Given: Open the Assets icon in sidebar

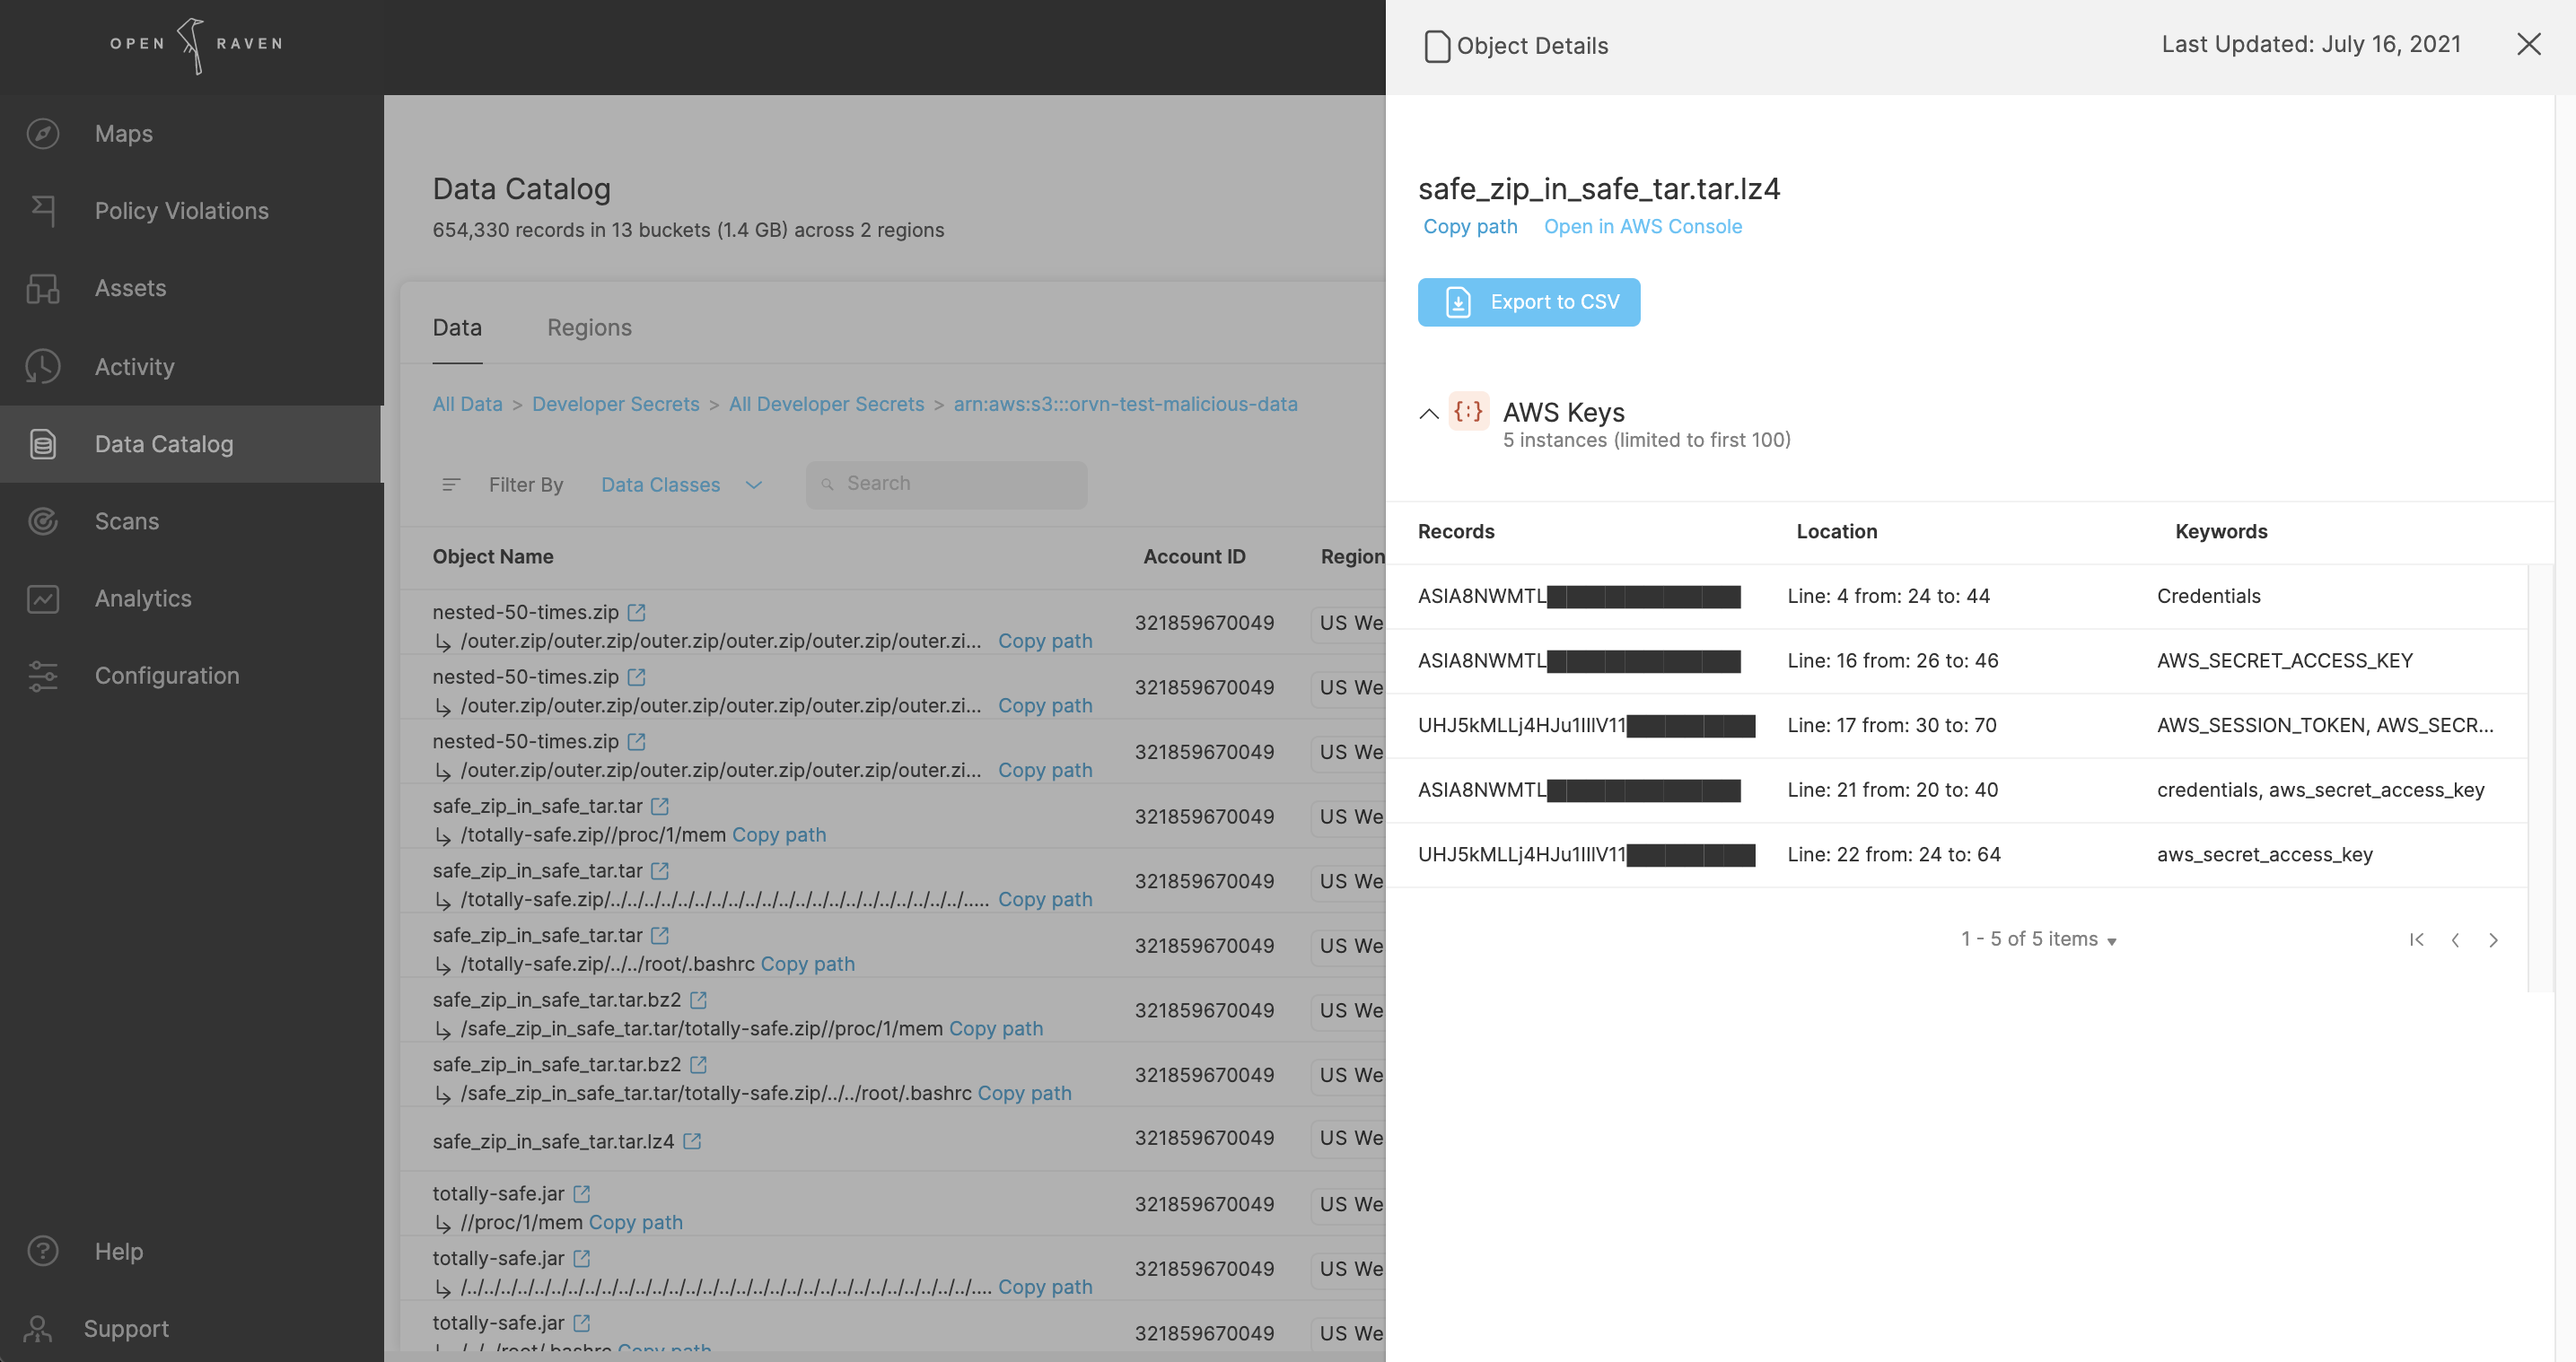Looking at the screenshot, I should tap(43, 288).
